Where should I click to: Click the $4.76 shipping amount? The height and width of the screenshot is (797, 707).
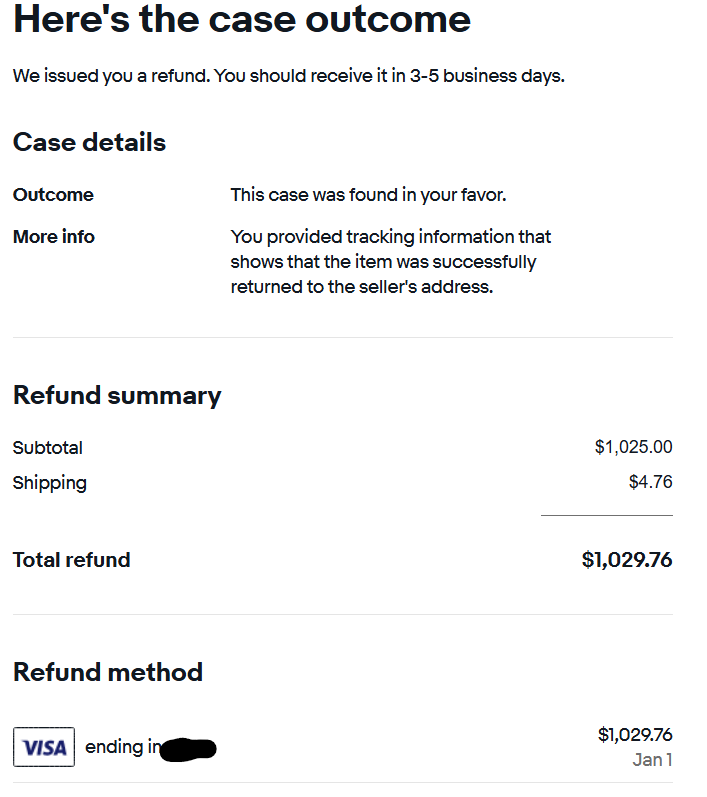650,483
